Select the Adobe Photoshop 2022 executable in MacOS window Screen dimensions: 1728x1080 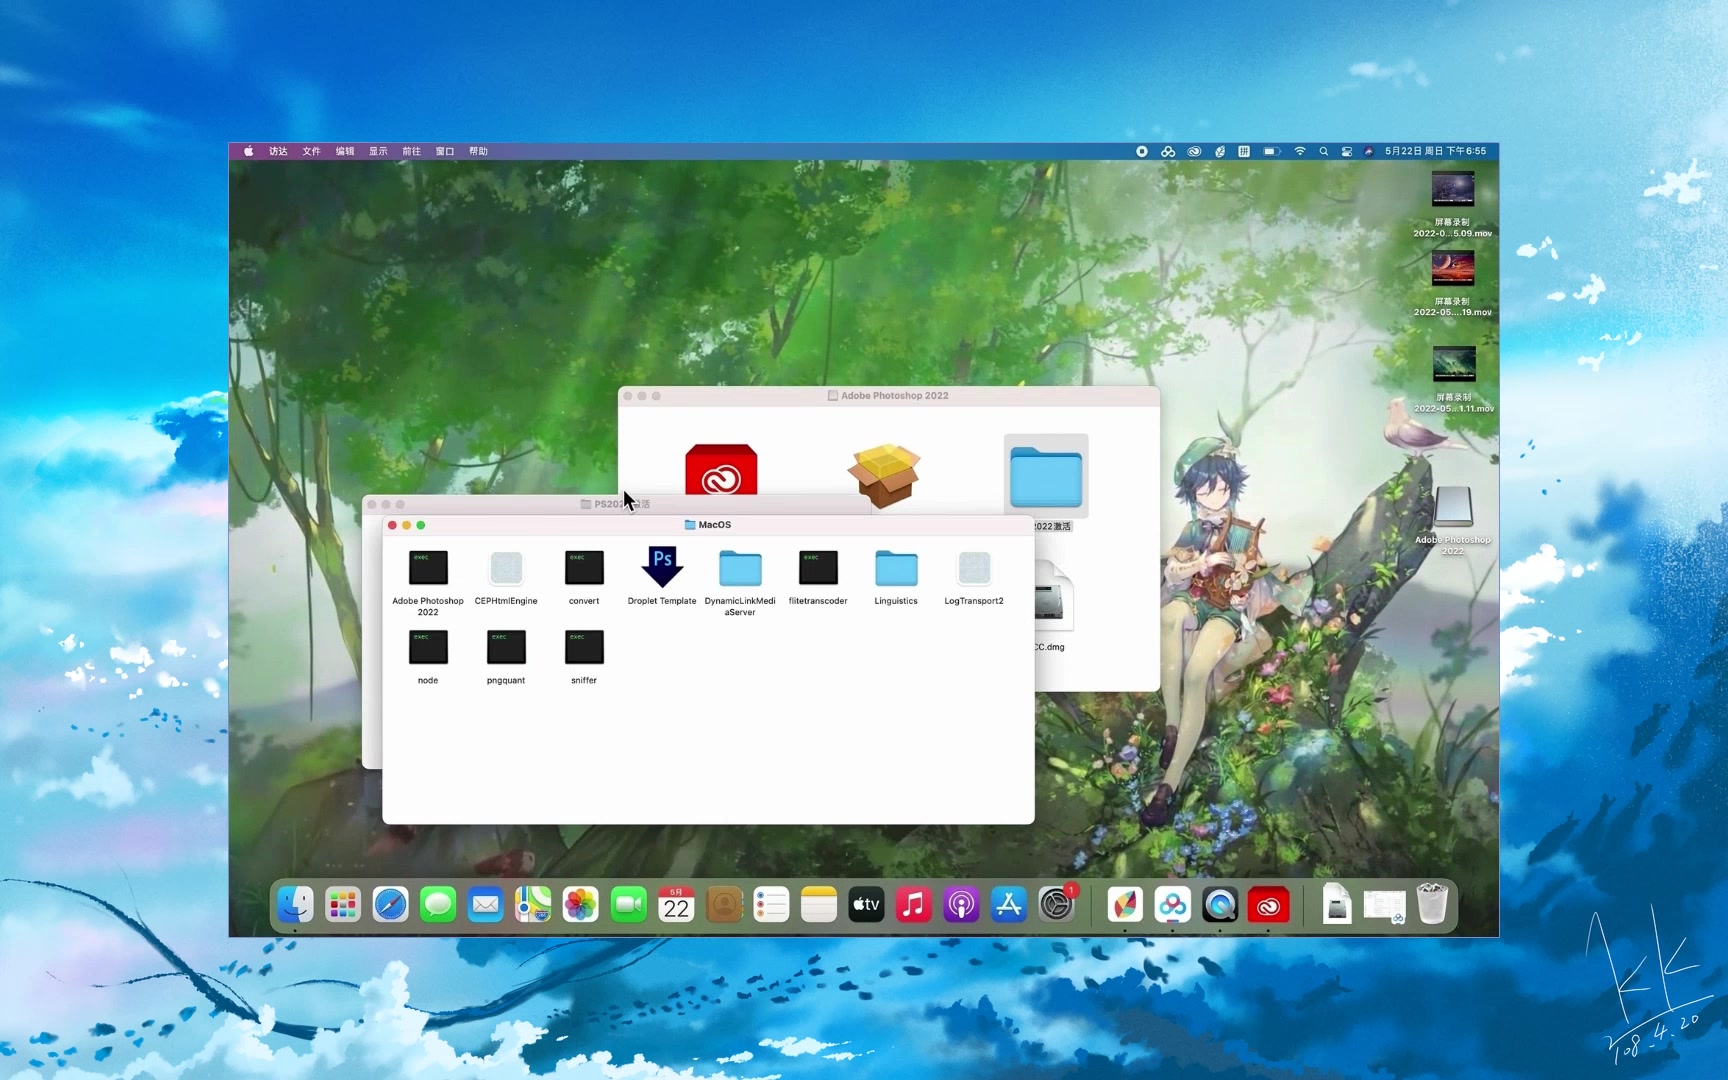point(428,568)
